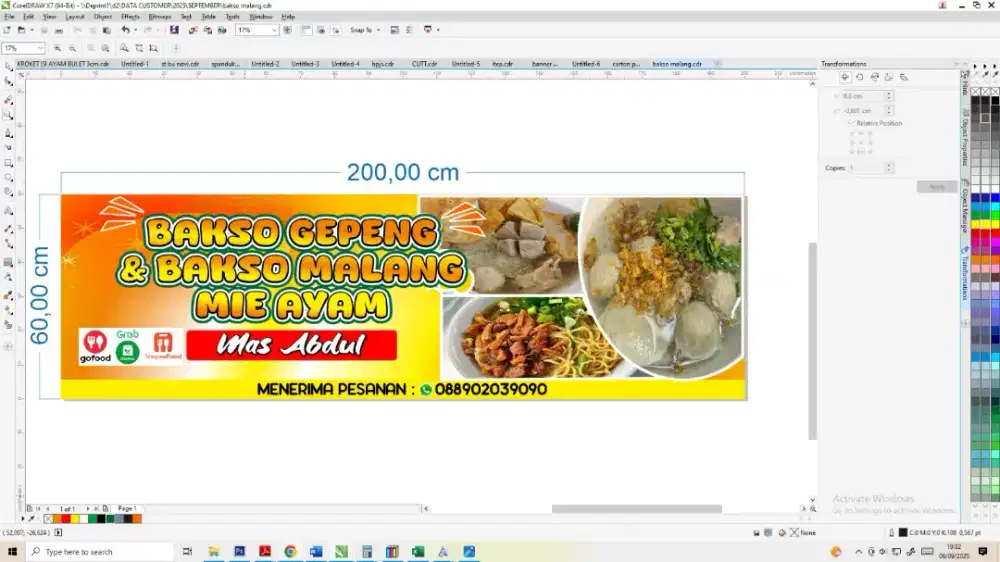
Task: Click next page arrow in page navigator
Action: pyautogui.click(x=88, y=508)
